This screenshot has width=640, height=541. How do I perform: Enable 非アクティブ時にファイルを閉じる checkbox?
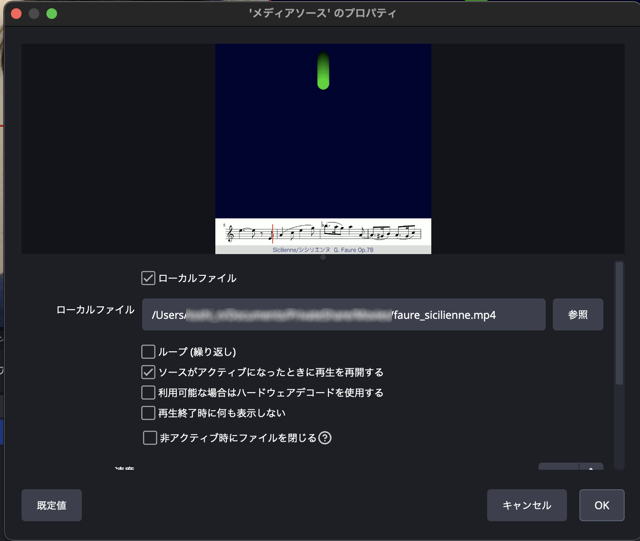point(150,438)
